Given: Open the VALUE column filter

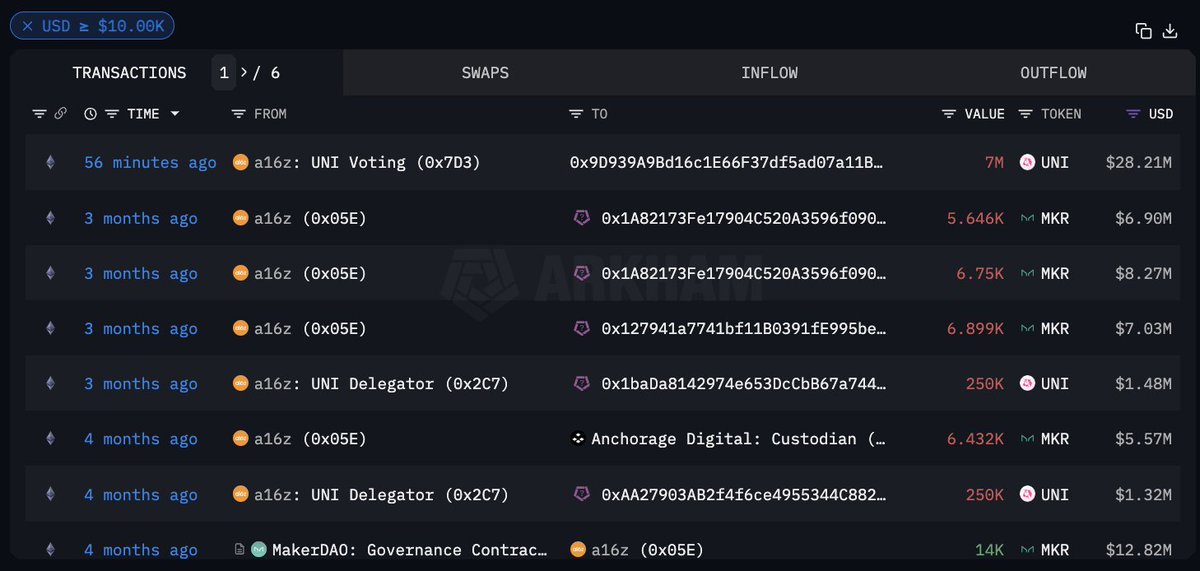Looking at the screenshot, I should coord(949,114).
